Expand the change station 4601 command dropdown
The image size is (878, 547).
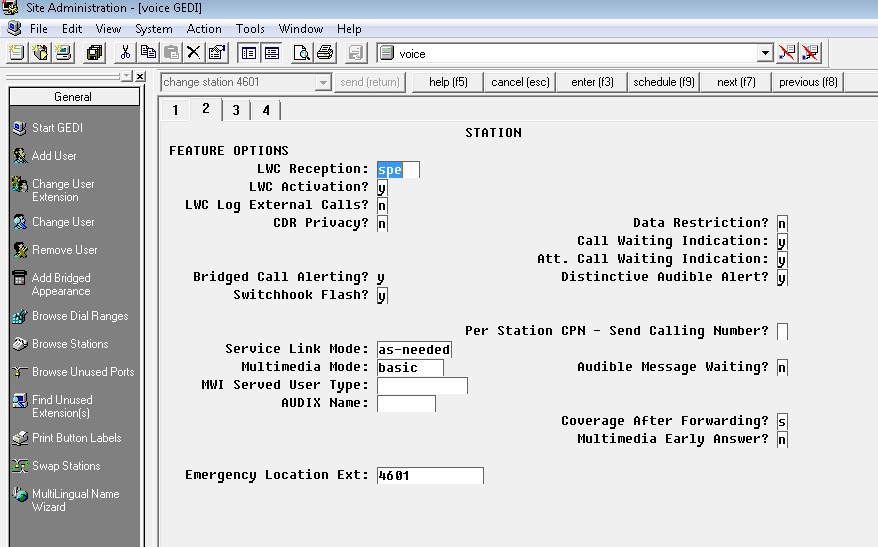323,82
